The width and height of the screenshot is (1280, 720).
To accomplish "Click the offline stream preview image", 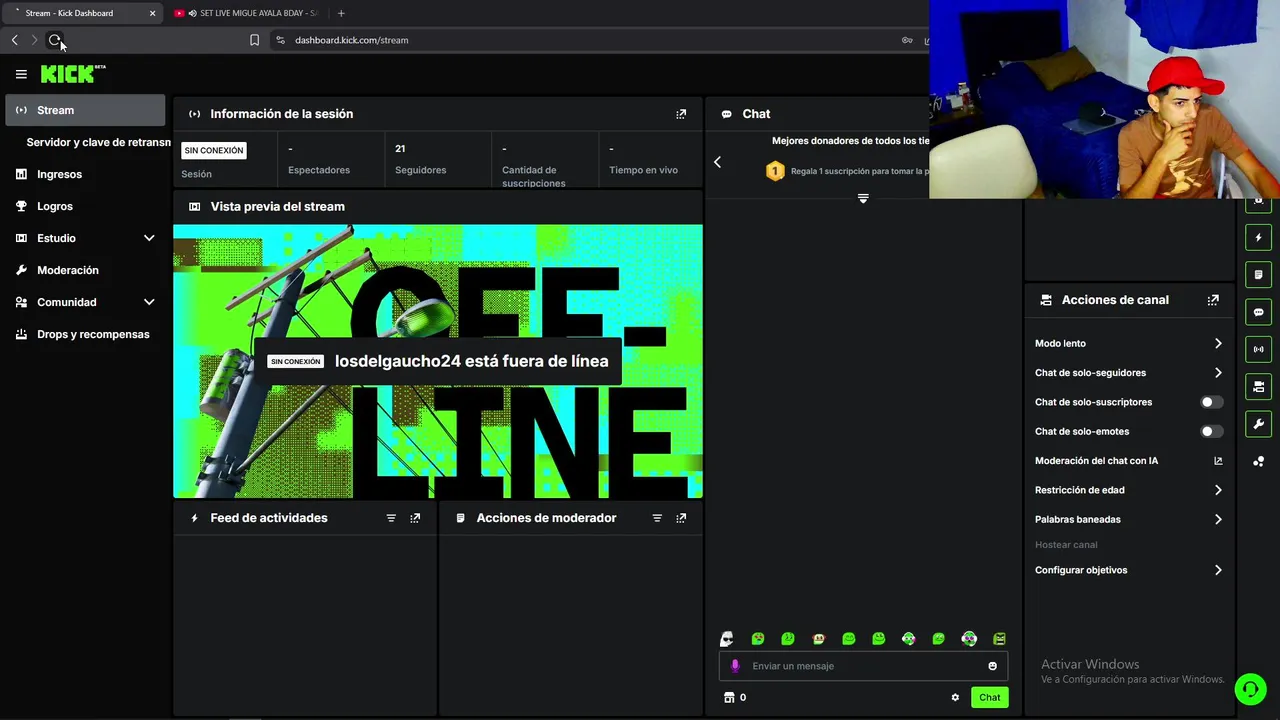I will [x=438, y=361].
